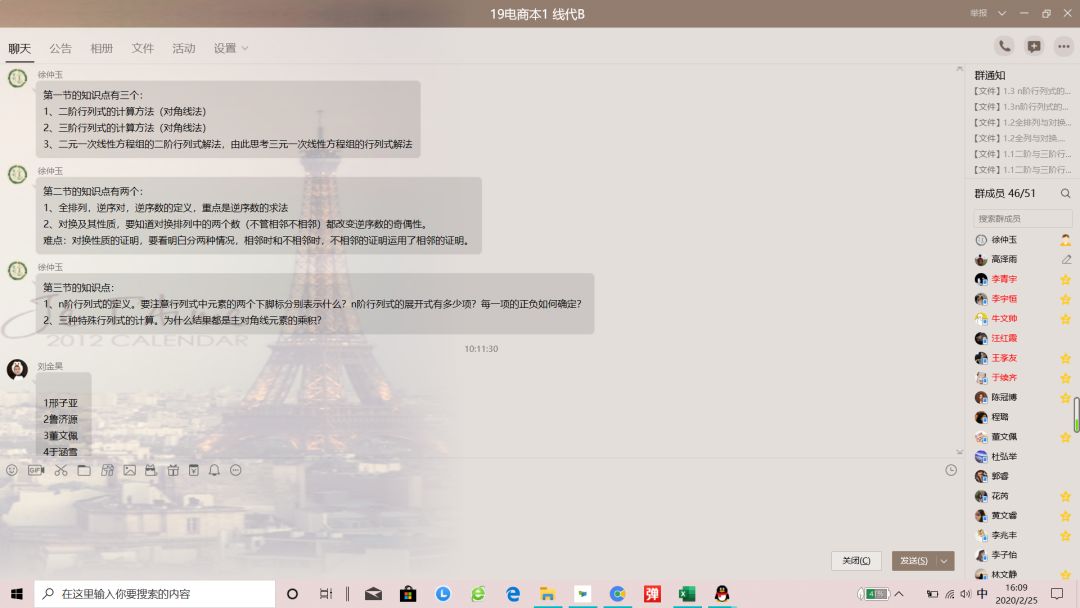This screenshot has height=608, width=1080.
Task: Switch to the 相册 album tab
Action: point(102,48)
